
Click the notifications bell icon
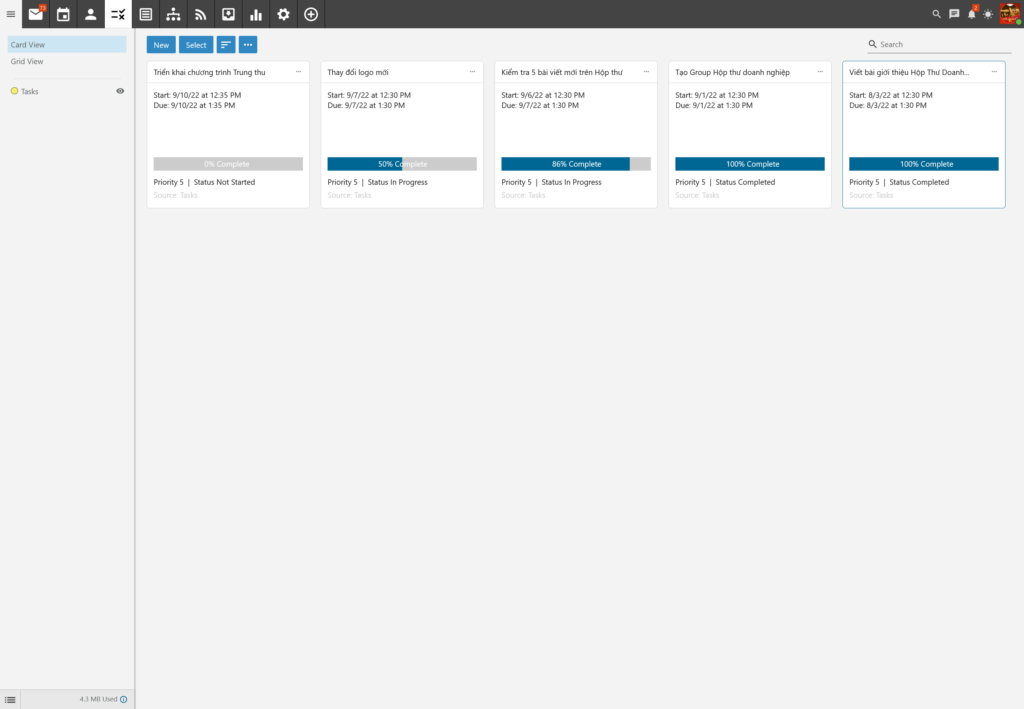(971, 14)
